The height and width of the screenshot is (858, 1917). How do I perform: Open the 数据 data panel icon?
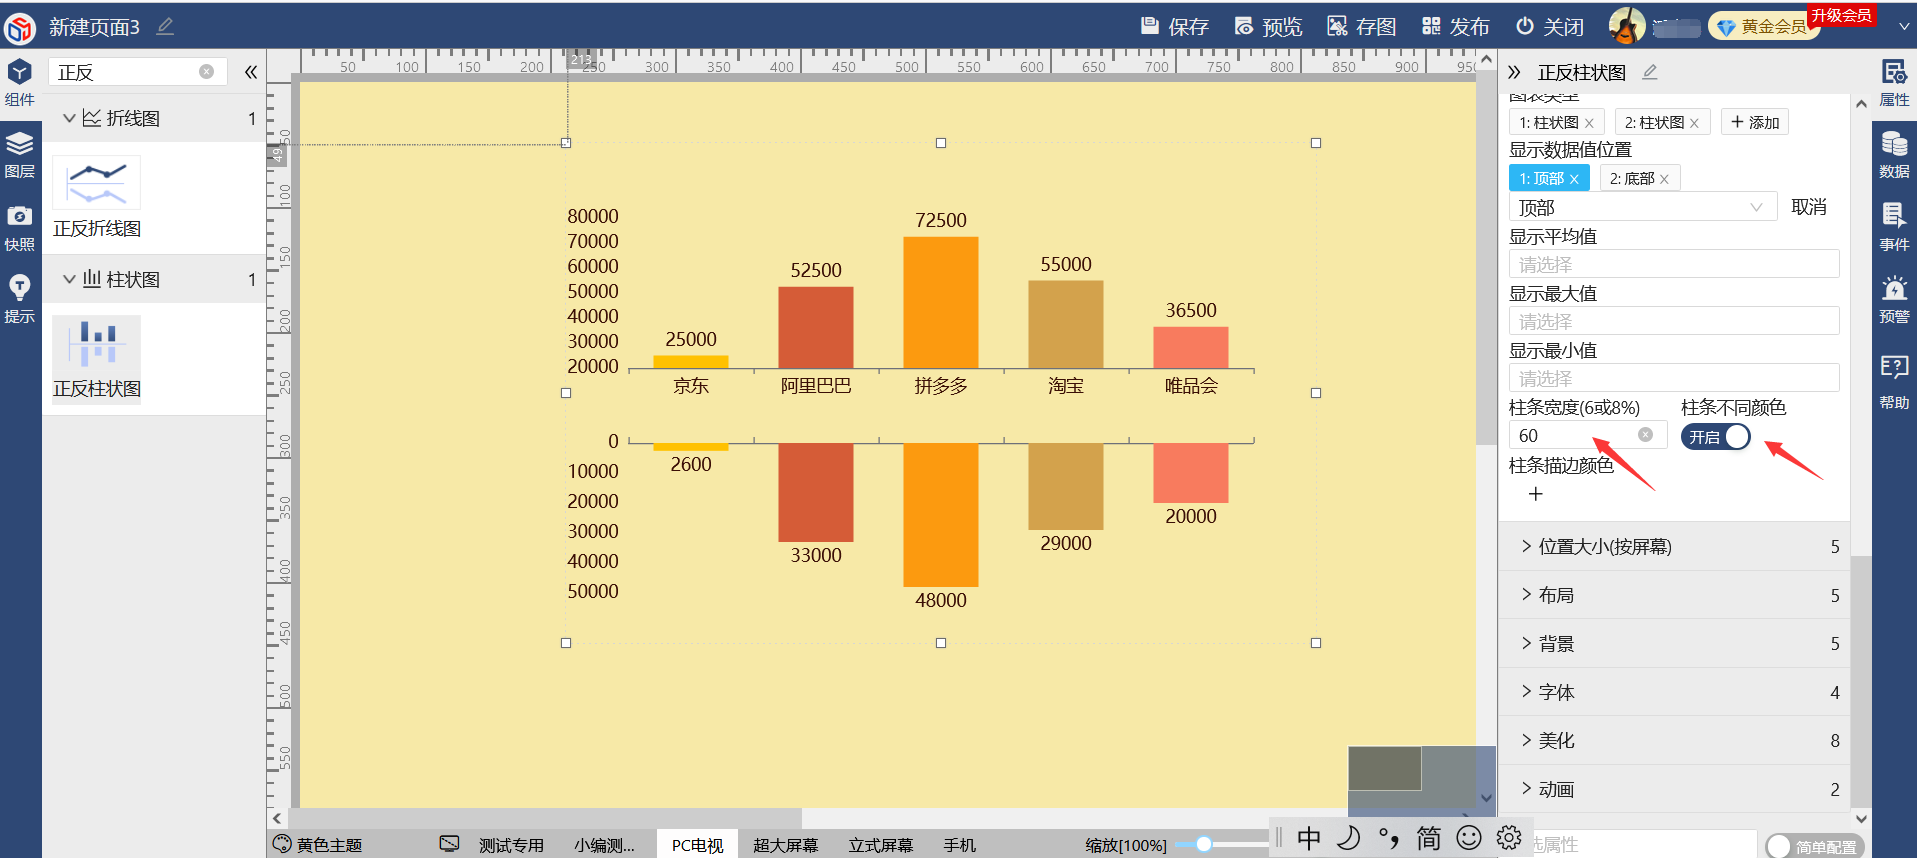pos(1894,155)
